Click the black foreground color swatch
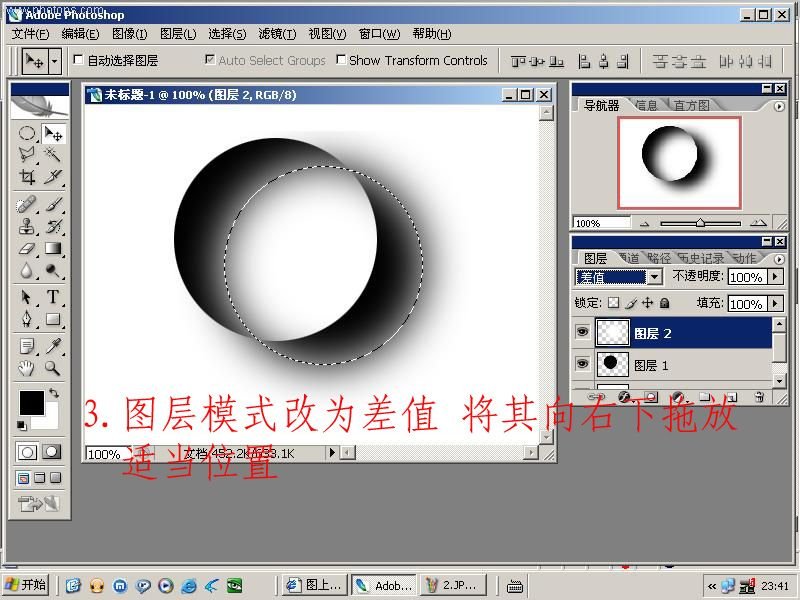800x600 pixels. (31, 402)
